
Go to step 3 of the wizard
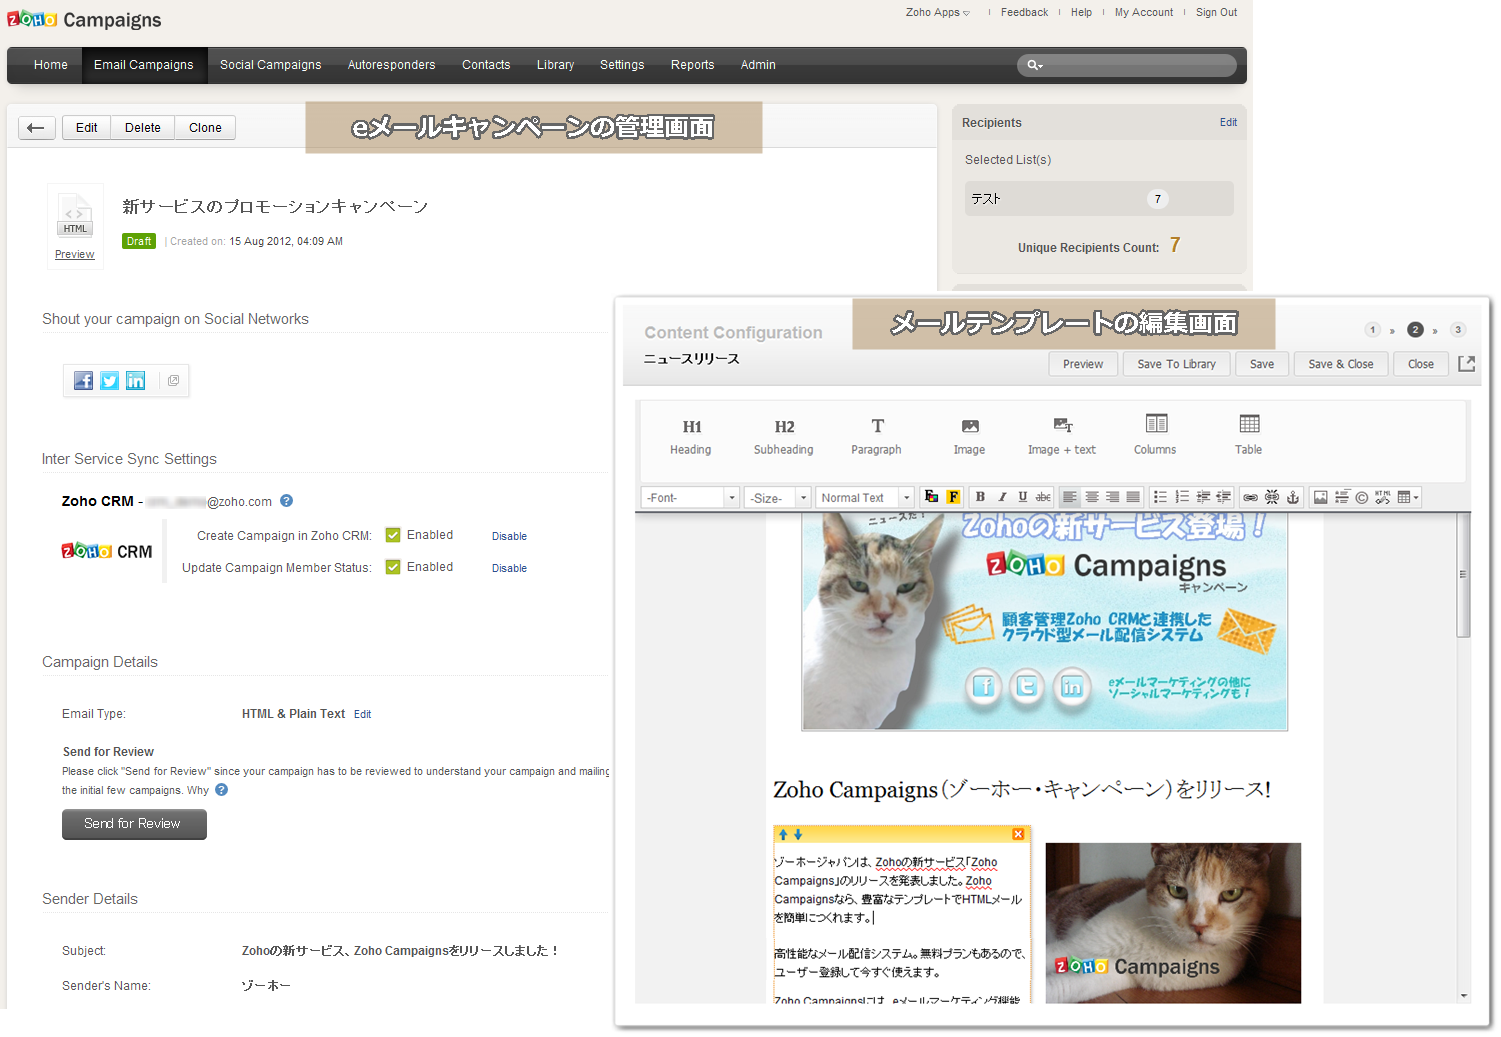coord(1458,330)
